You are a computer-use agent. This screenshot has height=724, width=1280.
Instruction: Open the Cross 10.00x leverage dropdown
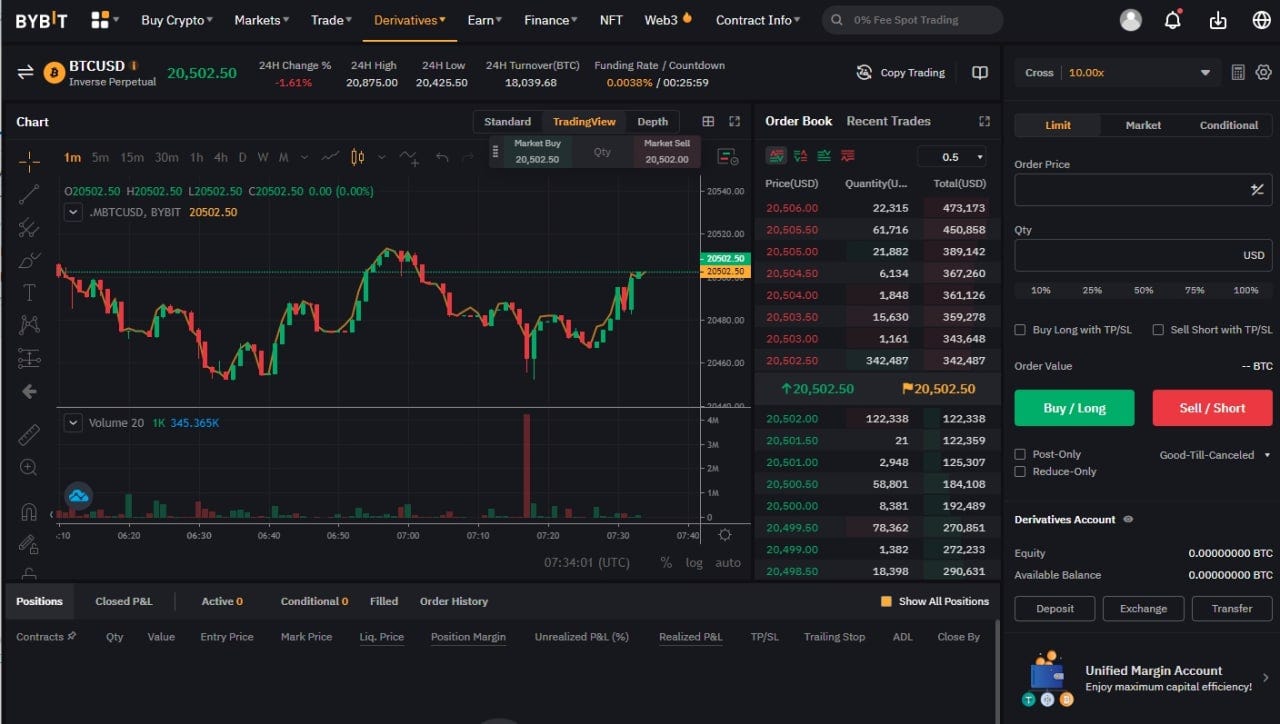[x=1118, y=72]
